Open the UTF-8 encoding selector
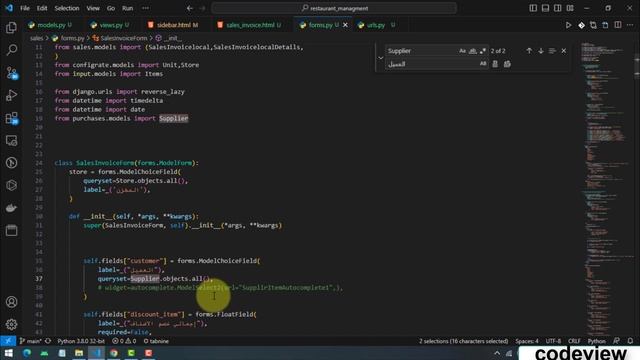Viewport: 640px width, 360px height. (x=553, y=341)
